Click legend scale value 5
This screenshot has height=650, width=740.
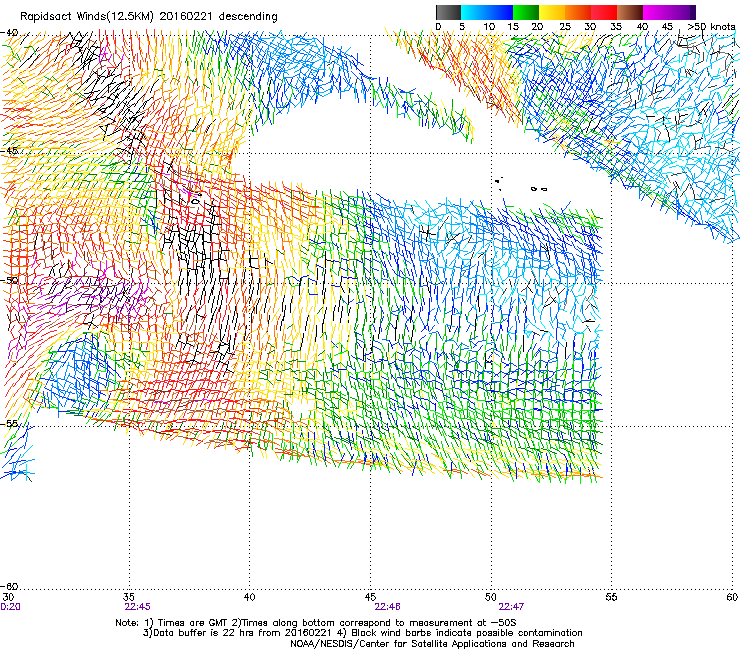tap(462, 27)
